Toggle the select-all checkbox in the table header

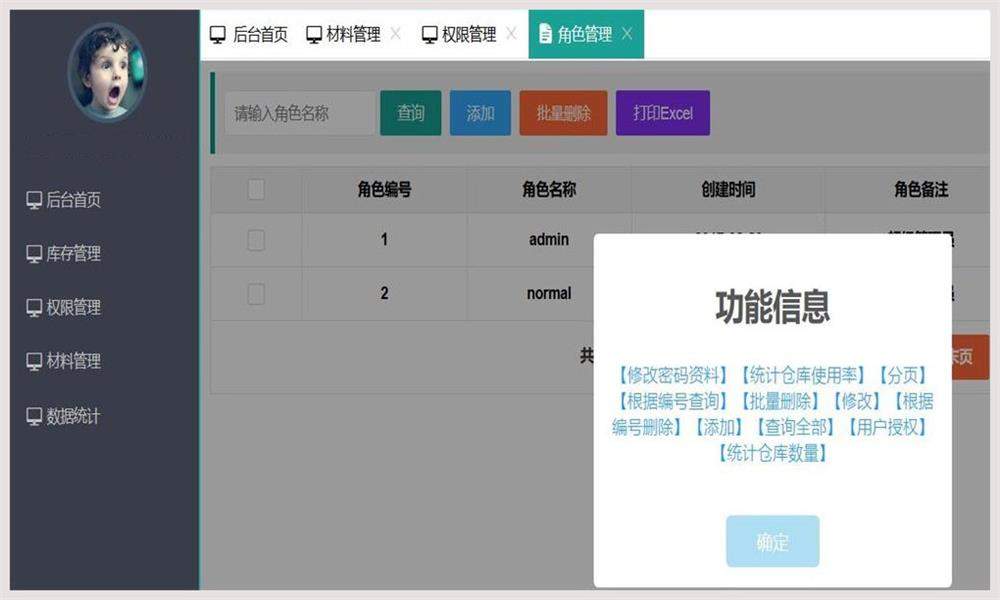point(254,189)
